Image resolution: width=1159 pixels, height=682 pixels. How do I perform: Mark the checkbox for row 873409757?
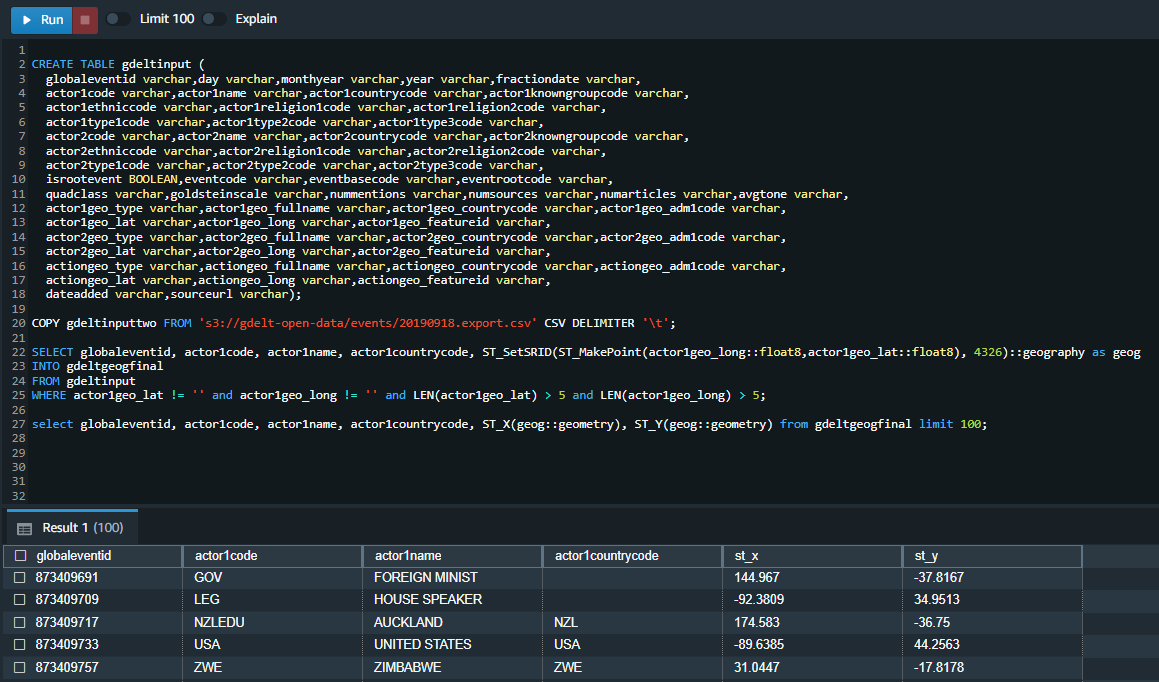[x=20, y=666]
